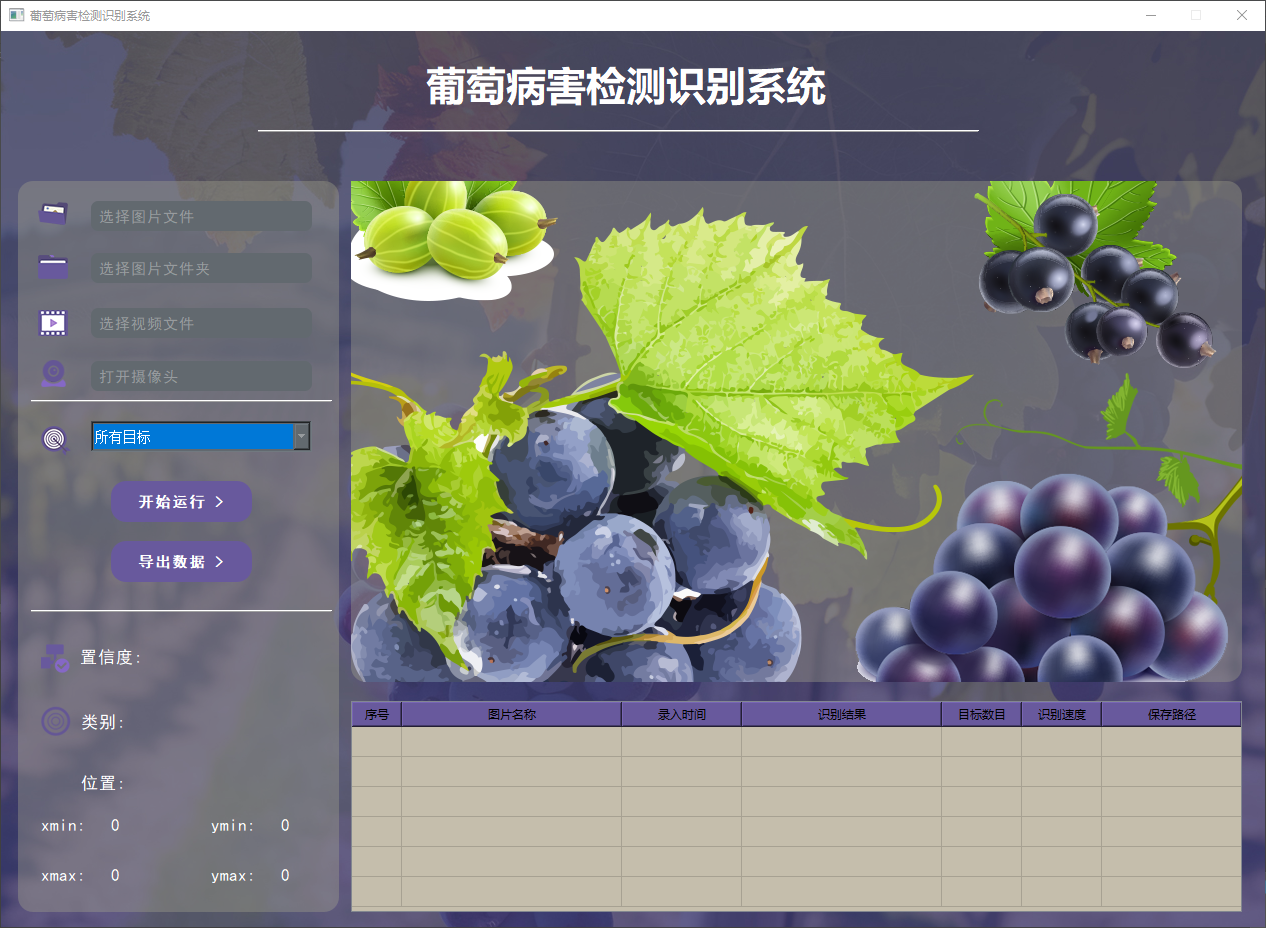This screenshot has height=928, width=1266.
Task: Click the confidence (置信度) icon
Action: pos(54,657)
